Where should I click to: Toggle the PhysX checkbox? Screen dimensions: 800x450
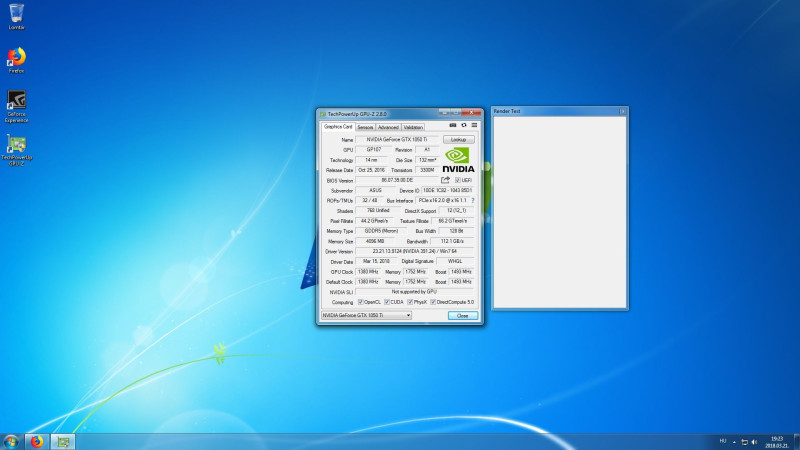[410, 302]
